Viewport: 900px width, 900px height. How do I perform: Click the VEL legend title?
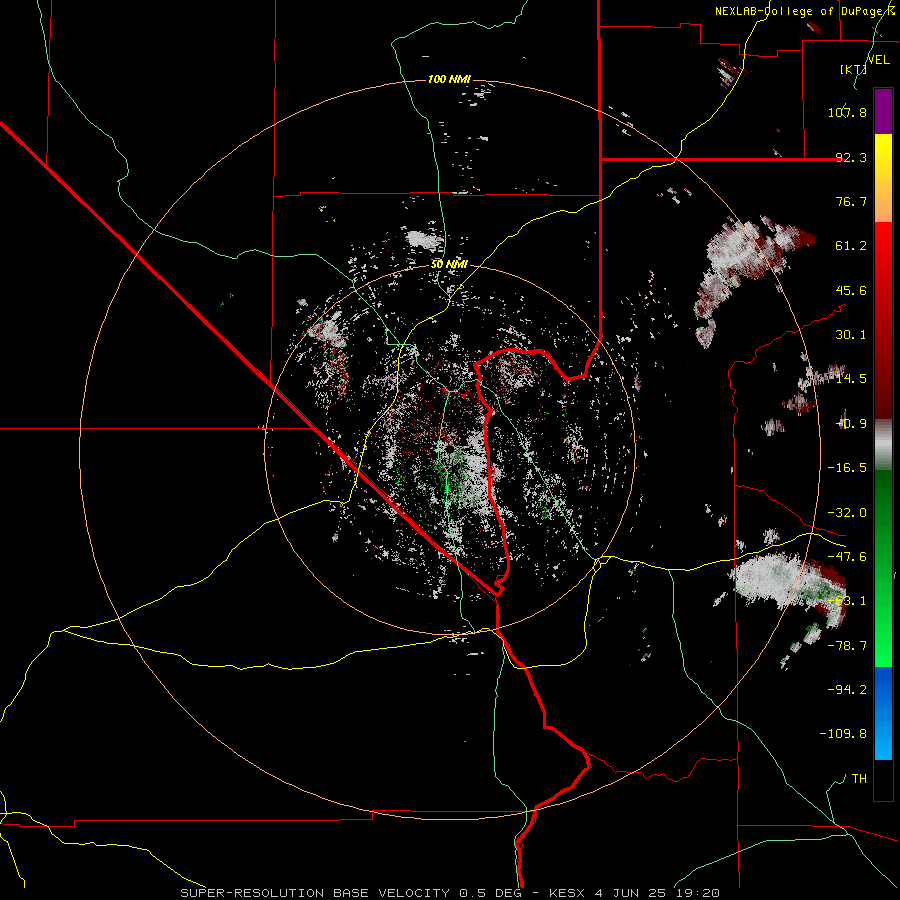(x=879, y=60)
